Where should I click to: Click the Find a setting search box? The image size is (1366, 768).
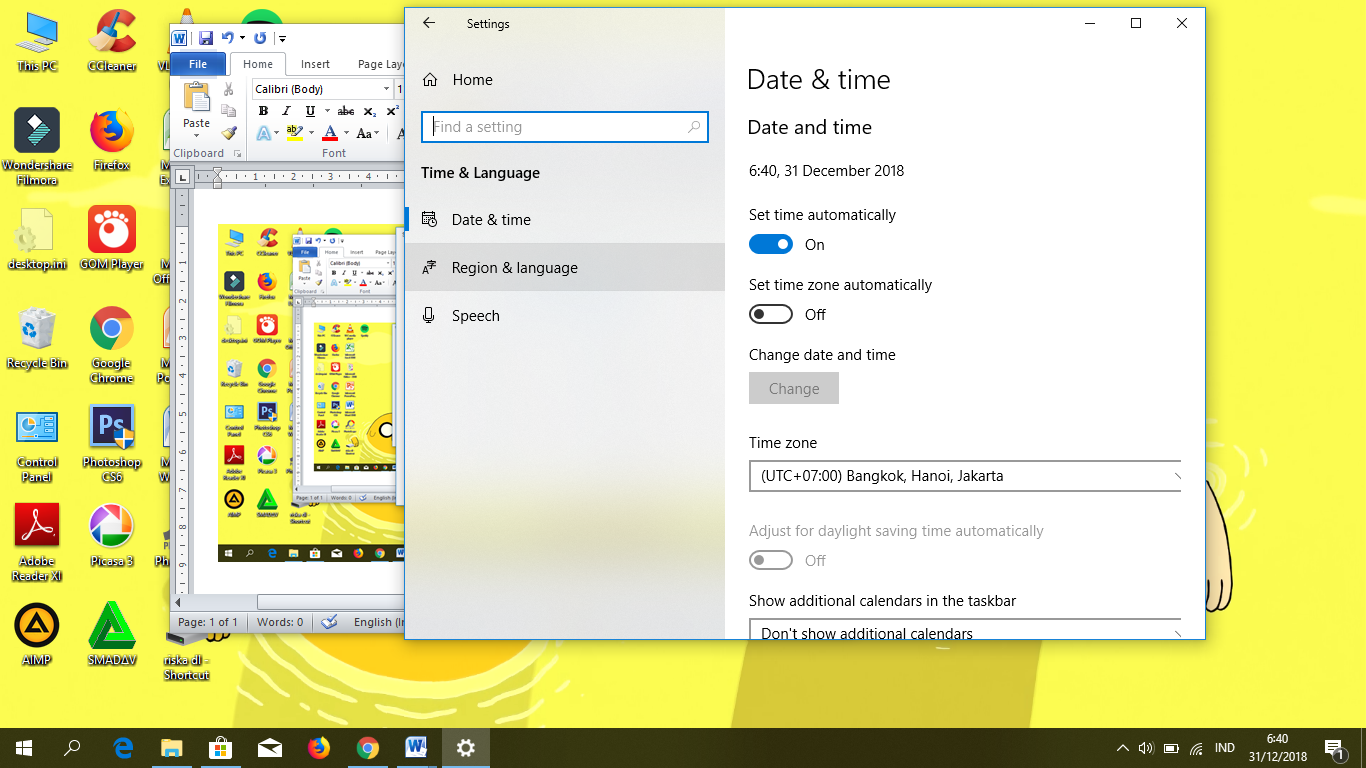click(564, 127)
